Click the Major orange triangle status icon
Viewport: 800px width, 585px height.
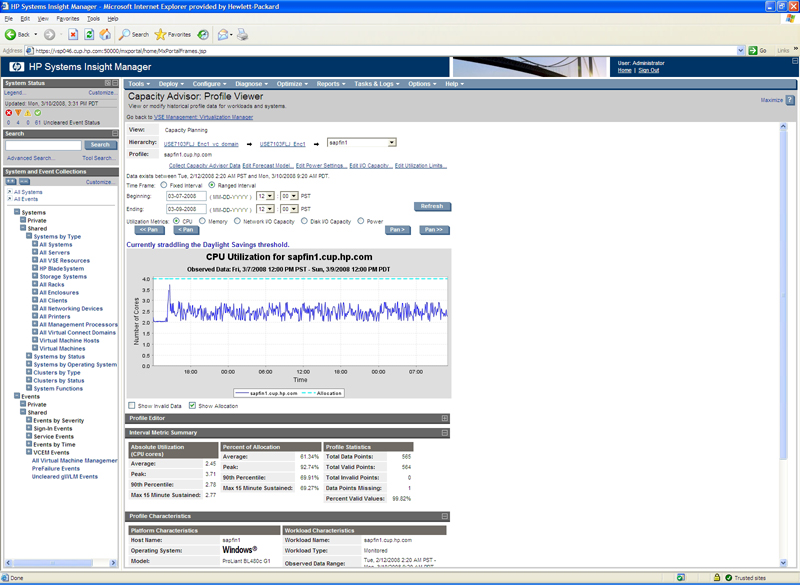18,113
